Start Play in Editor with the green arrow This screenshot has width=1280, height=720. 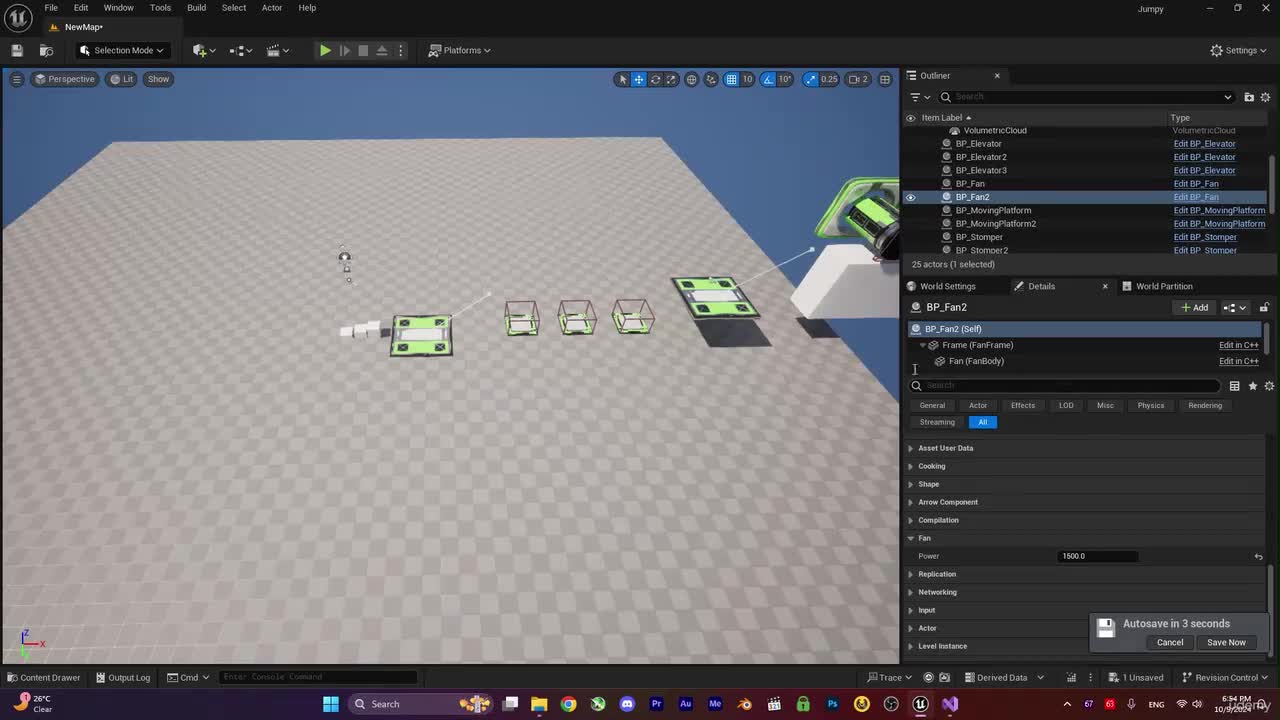point(325,50)
